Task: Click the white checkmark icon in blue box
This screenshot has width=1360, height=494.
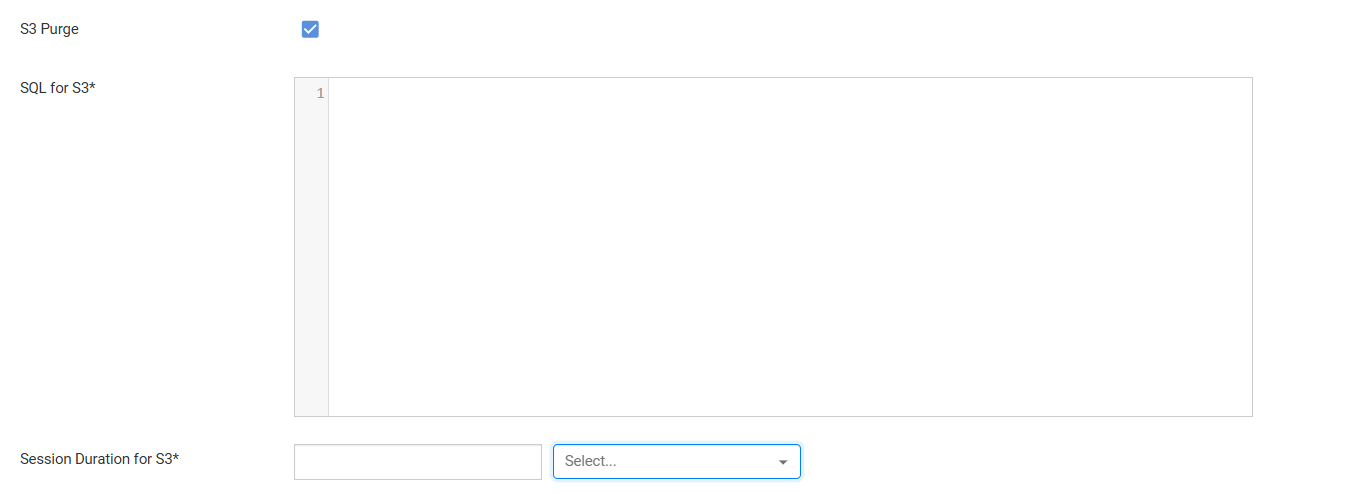Action: coord(310,29)
